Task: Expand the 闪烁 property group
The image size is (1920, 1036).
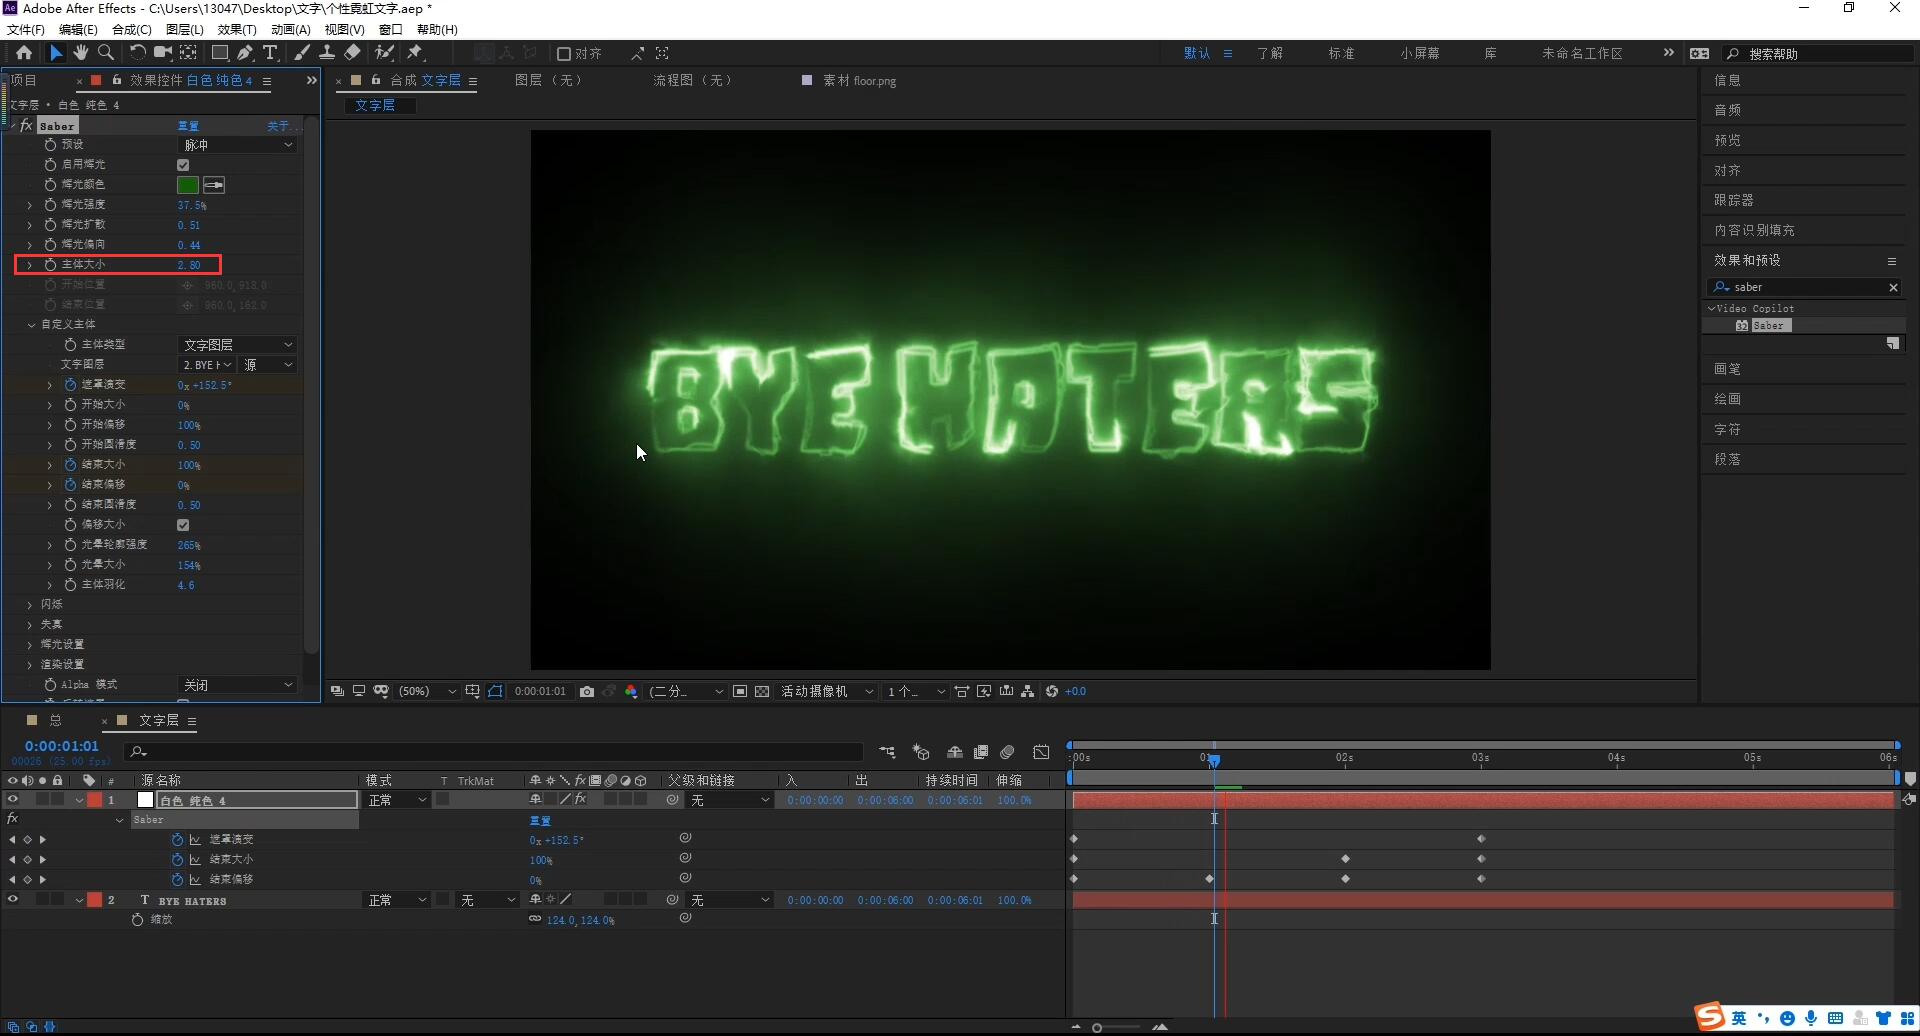Action: point(30,605)
